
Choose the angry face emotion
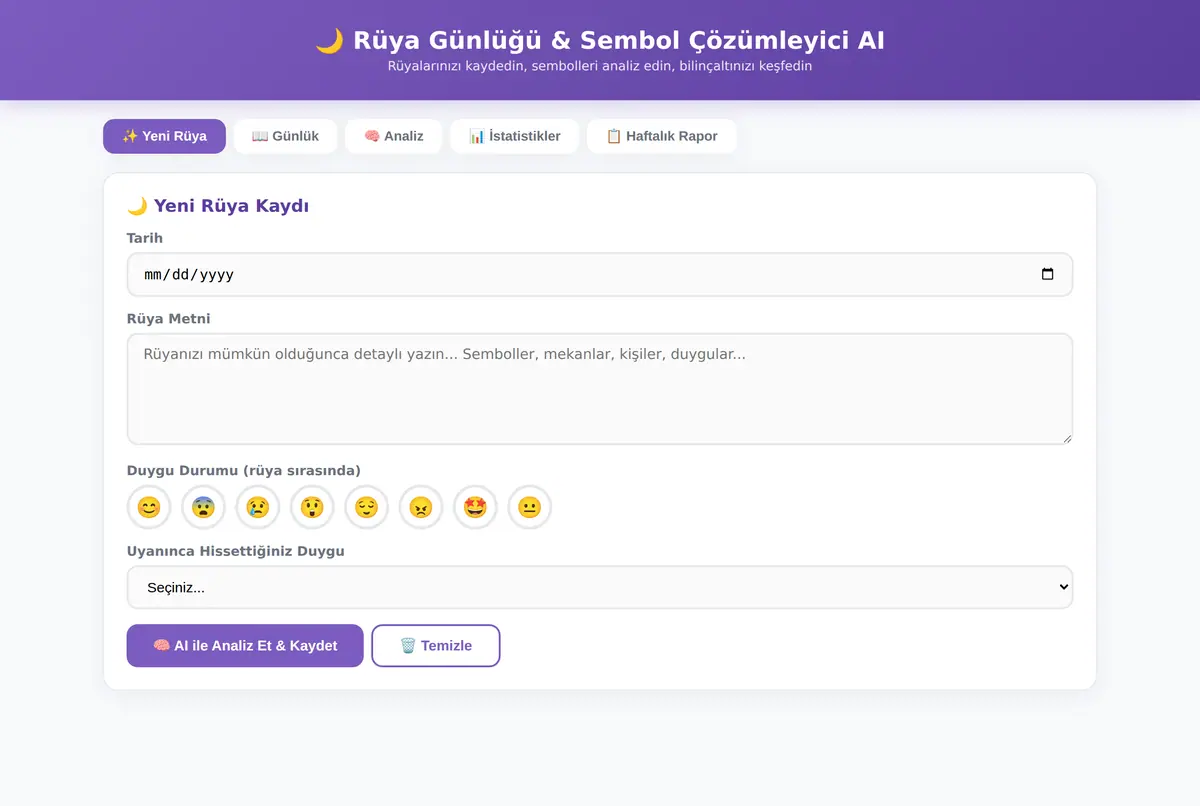coord(421,507)
